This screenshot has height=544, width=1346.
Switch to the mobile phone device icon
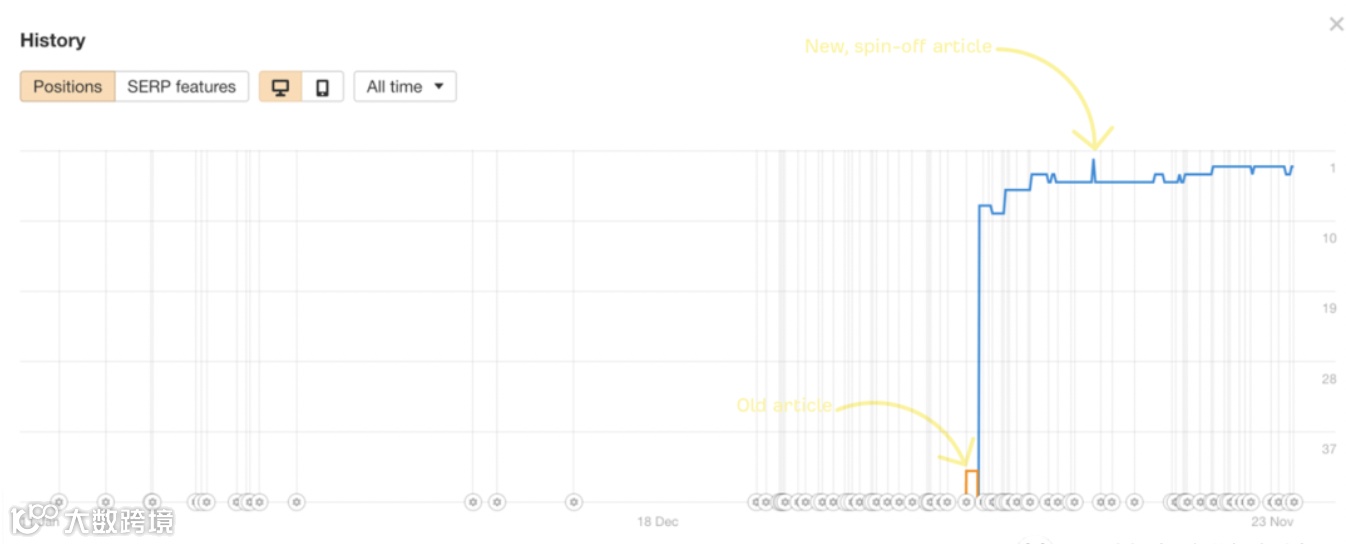(x=322, y=87)
